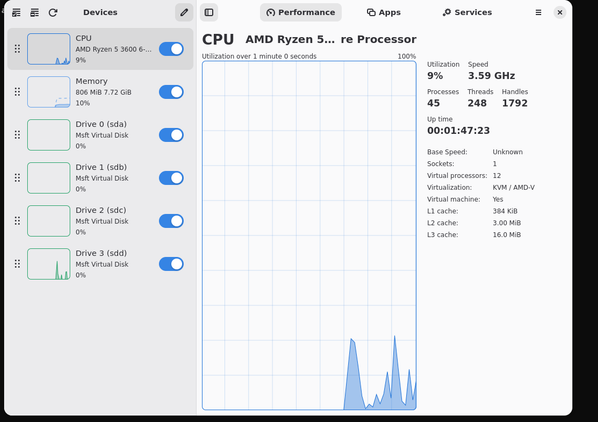
Task: Switch to the Apps tab
Action: [x=384, y=13]
